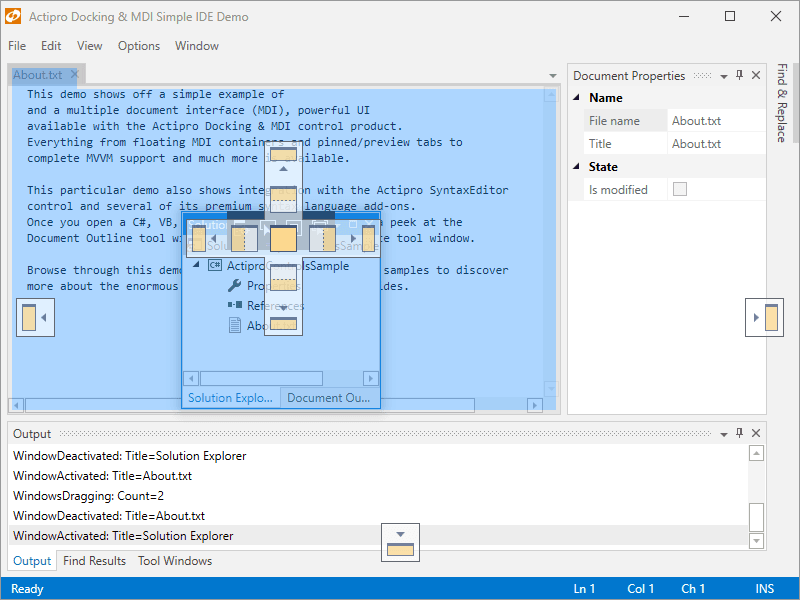Click the C# project icon in Solution Explorer
800x600 pixels.
pos(215,265)
